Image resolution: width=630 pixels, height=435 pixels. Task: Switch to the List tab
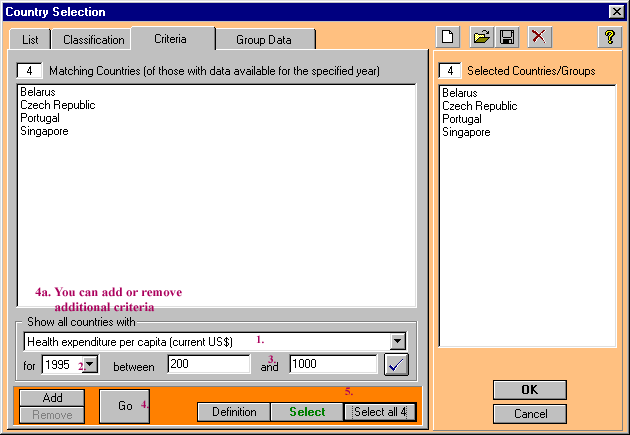[x=30, y=40]
